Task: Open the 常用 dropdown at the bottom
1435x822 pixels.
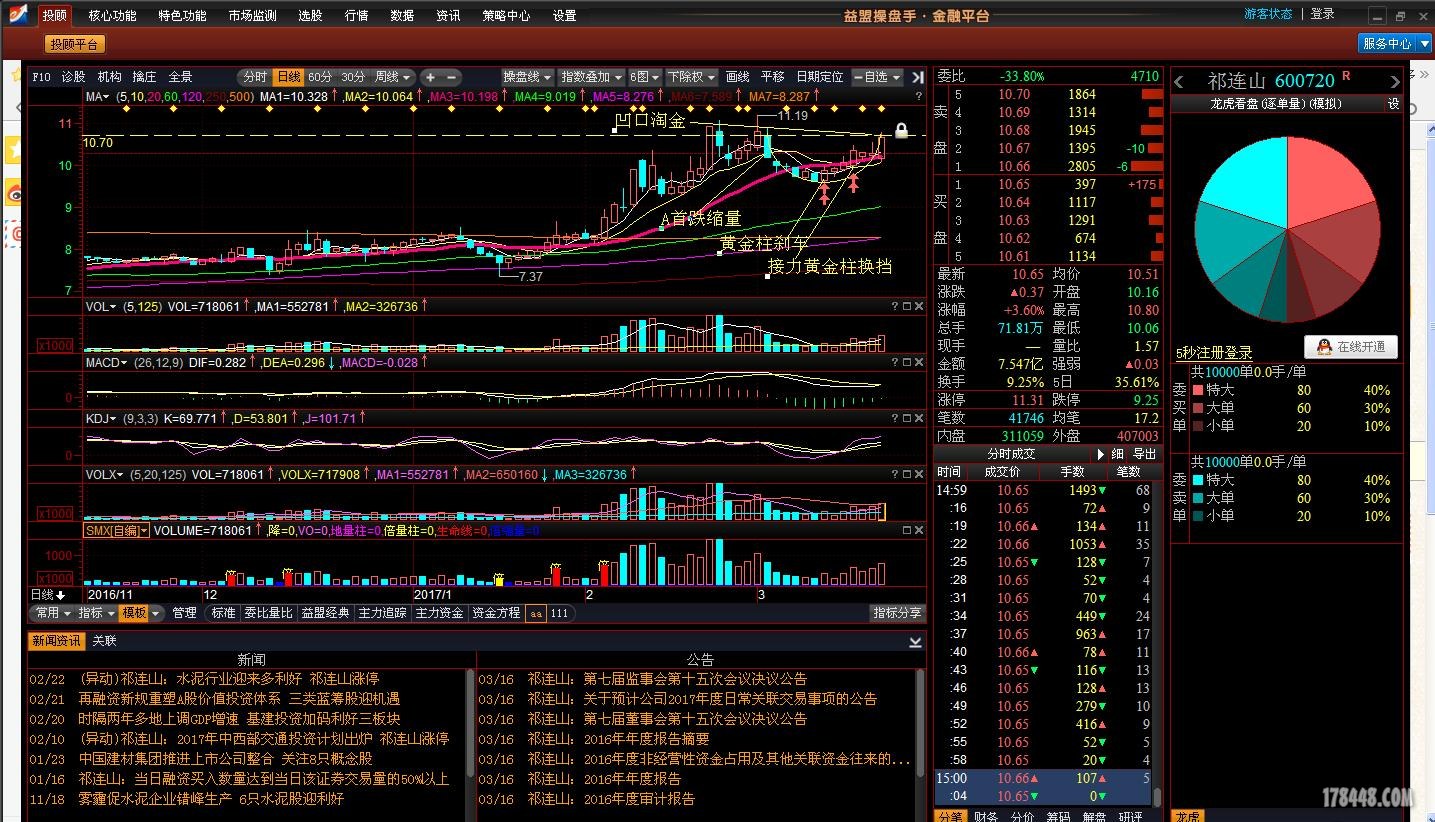Action: [52, 613]
